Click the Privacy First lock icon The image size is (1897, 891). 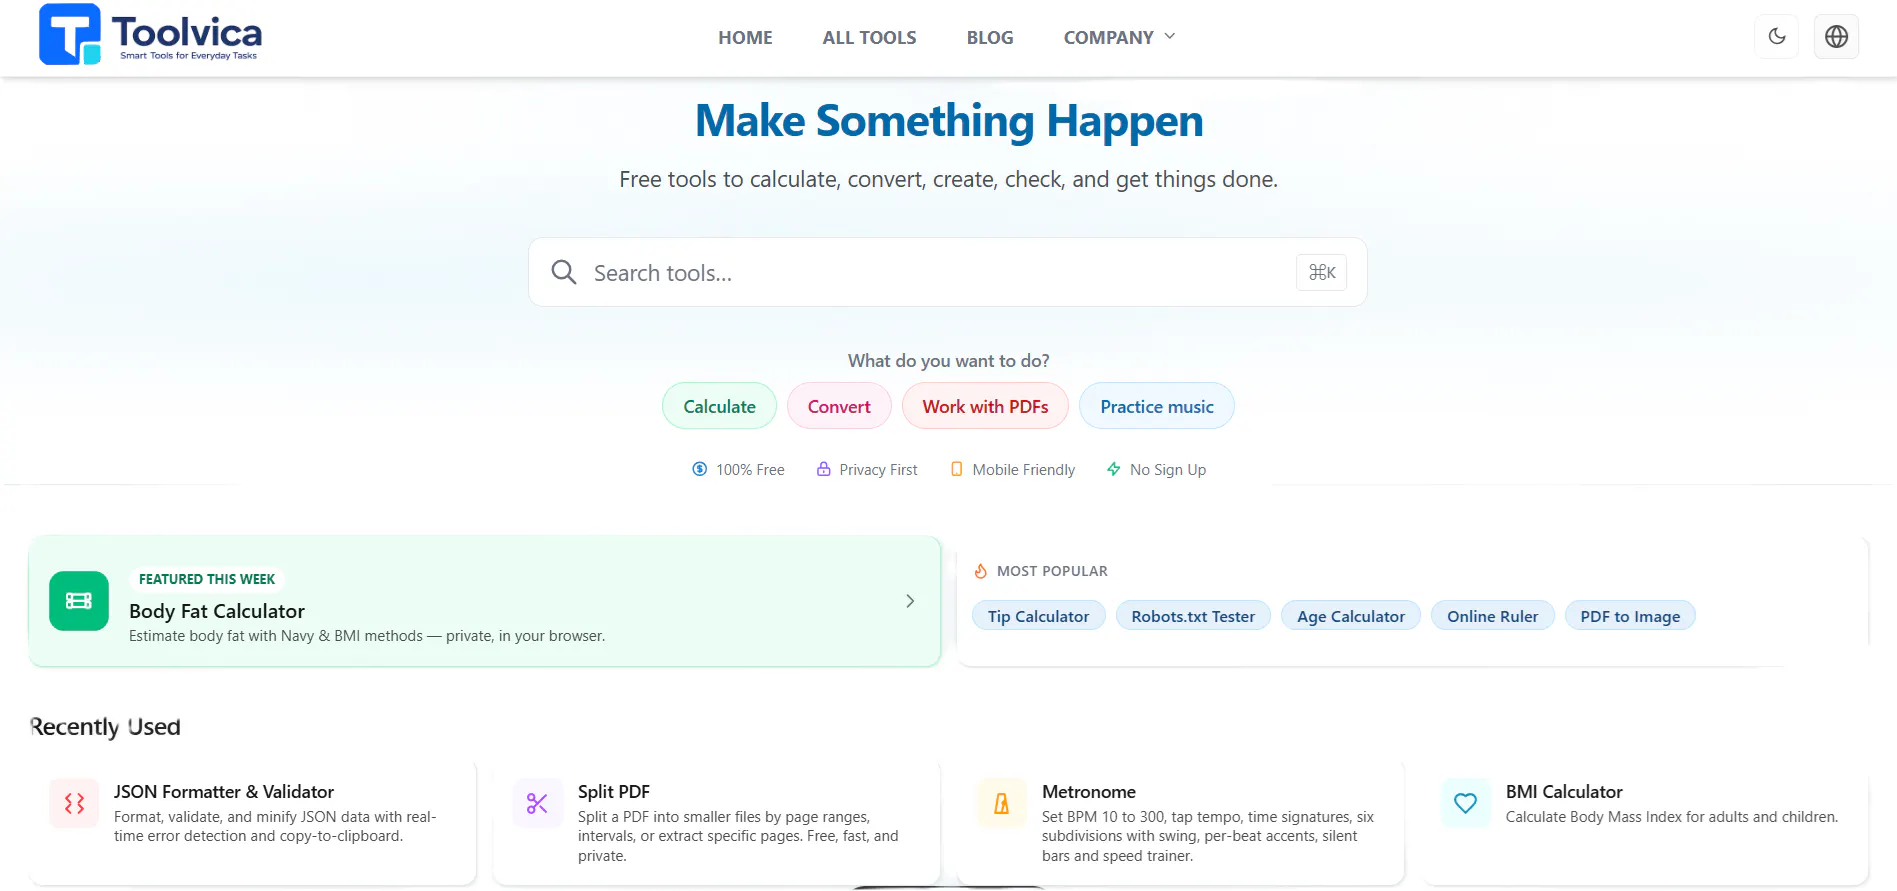pos(823,469)
